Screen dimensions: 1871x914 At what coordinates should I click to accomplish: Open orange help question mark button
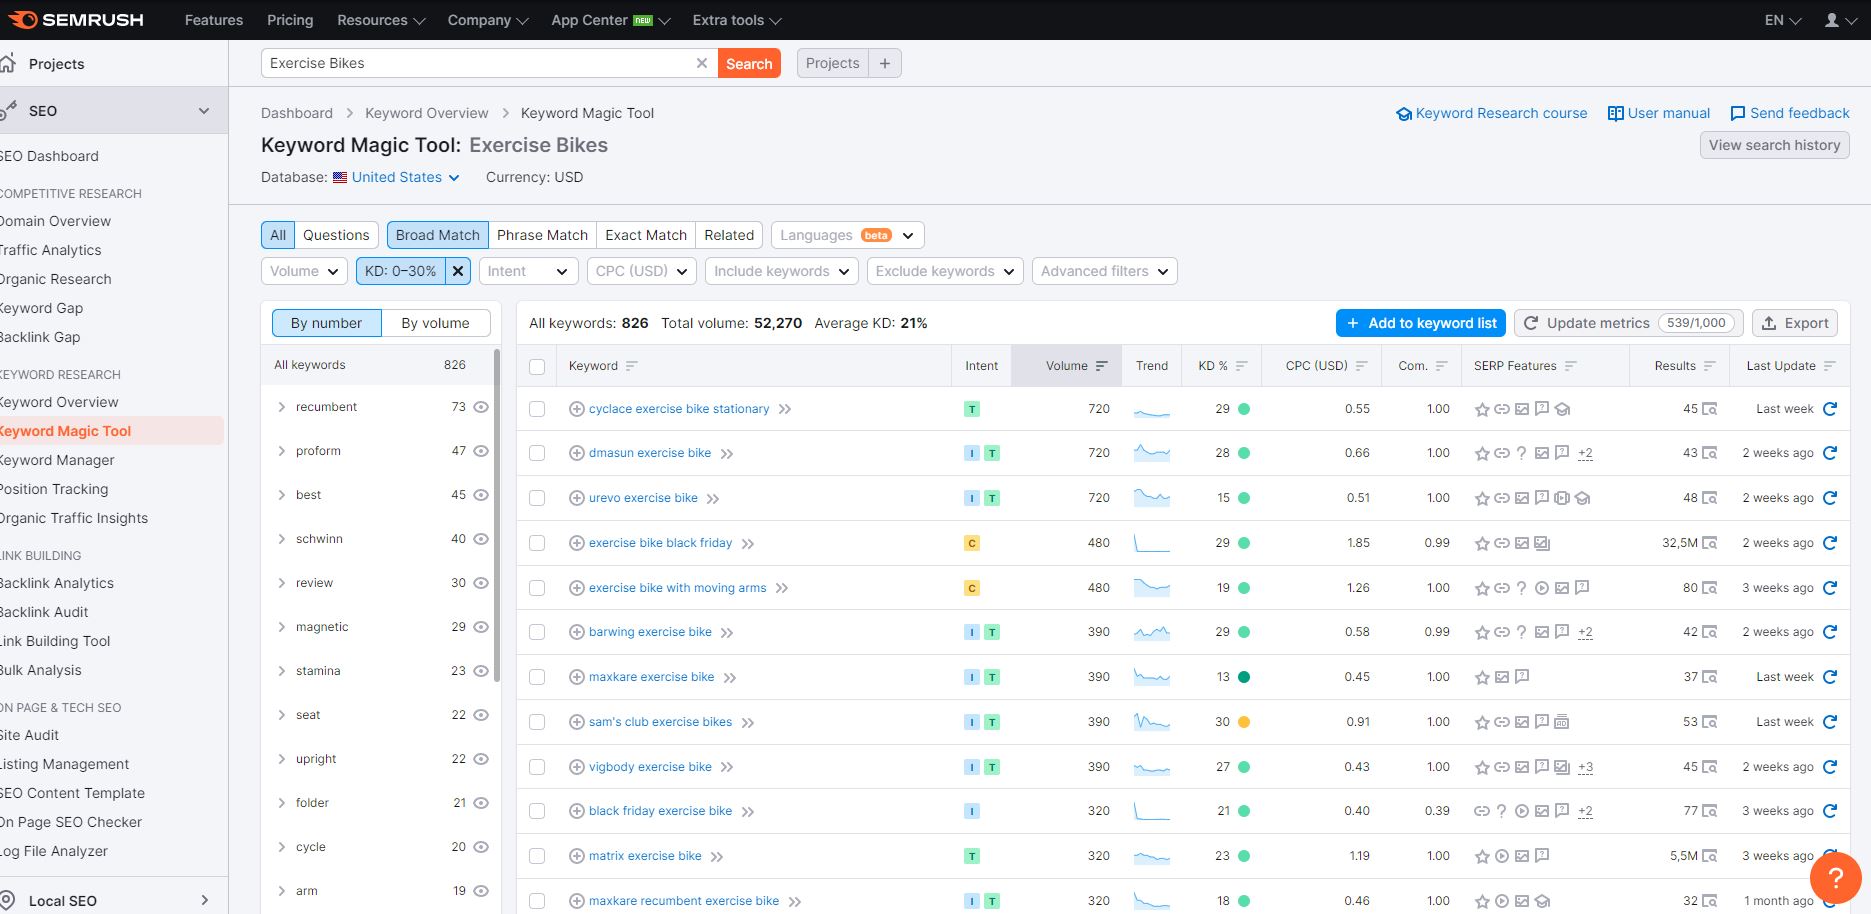coord(1835,878)
